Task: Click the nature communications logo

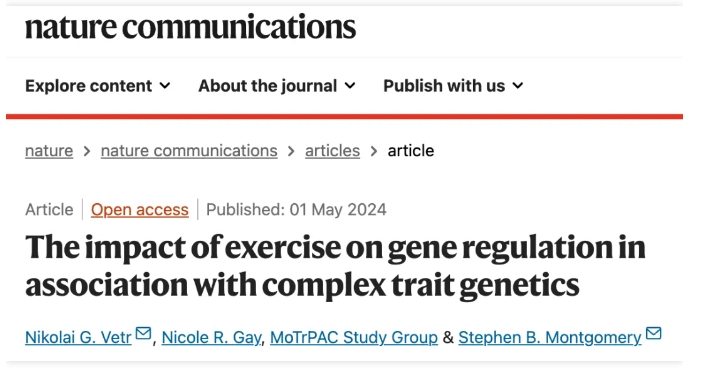Action: [190, 27]
